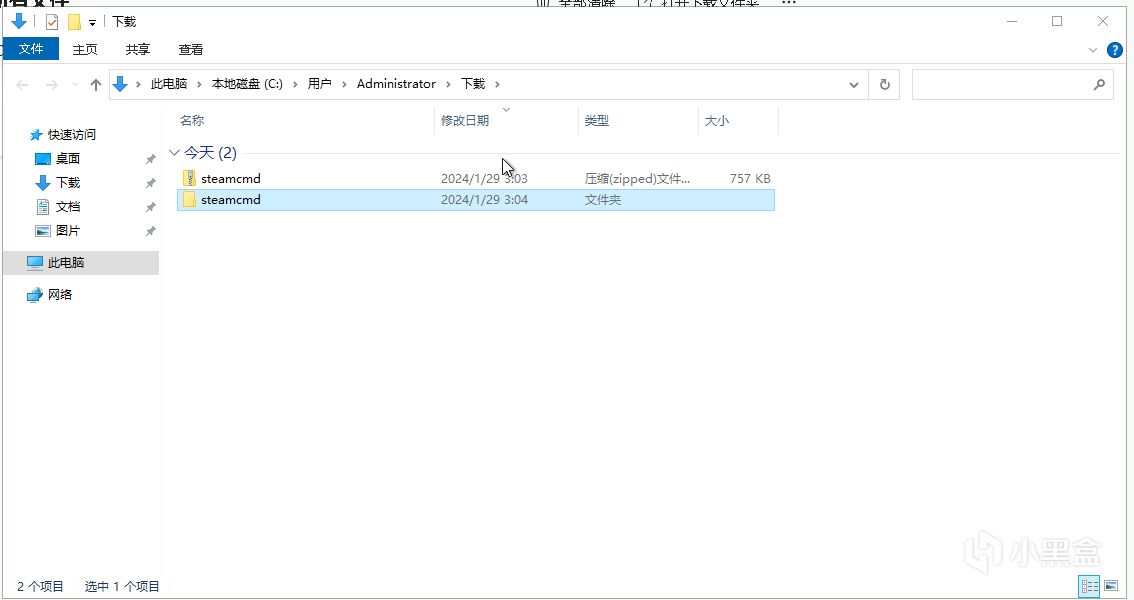Unpin 文档 using its pin icon
The width and height of the screenshot is (1134, 600).
[150, 207]
